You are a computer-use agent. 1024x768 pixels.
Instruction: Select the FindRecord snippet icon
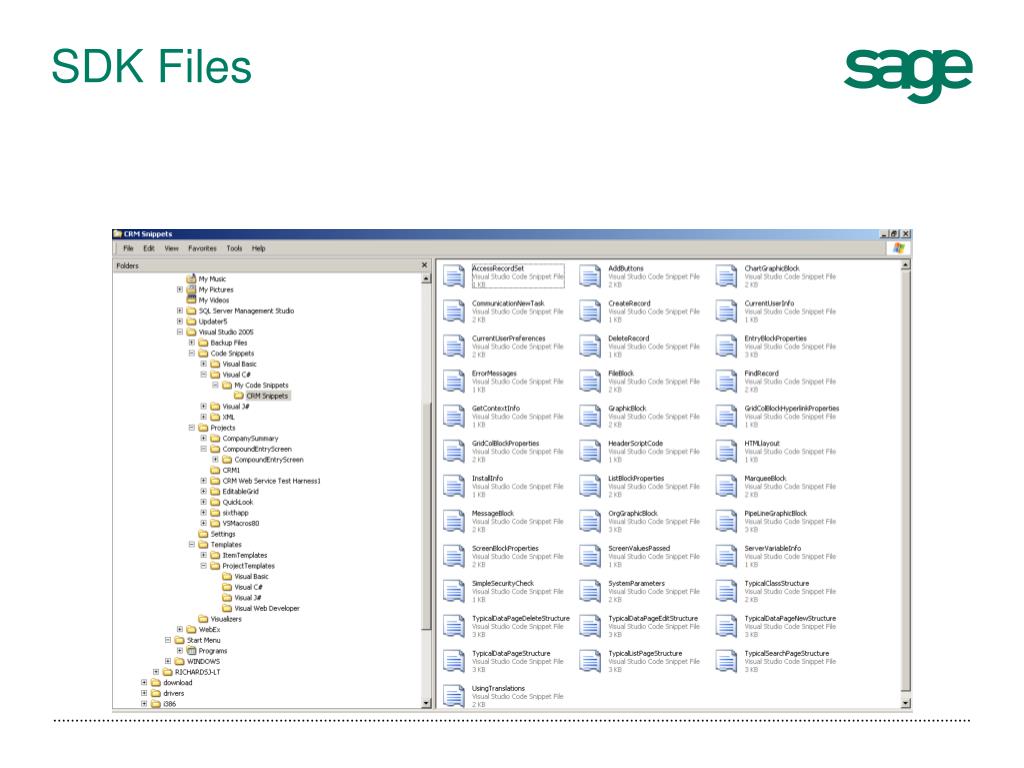726,381
